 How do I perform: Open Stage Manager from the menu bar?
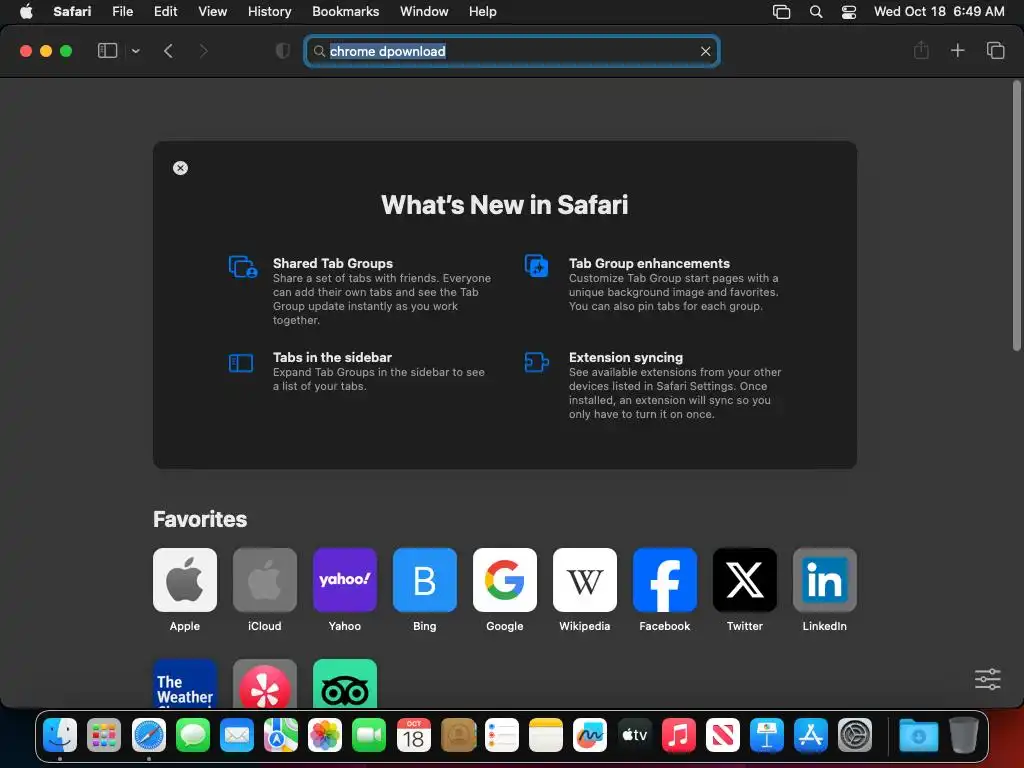pos(781,12)
